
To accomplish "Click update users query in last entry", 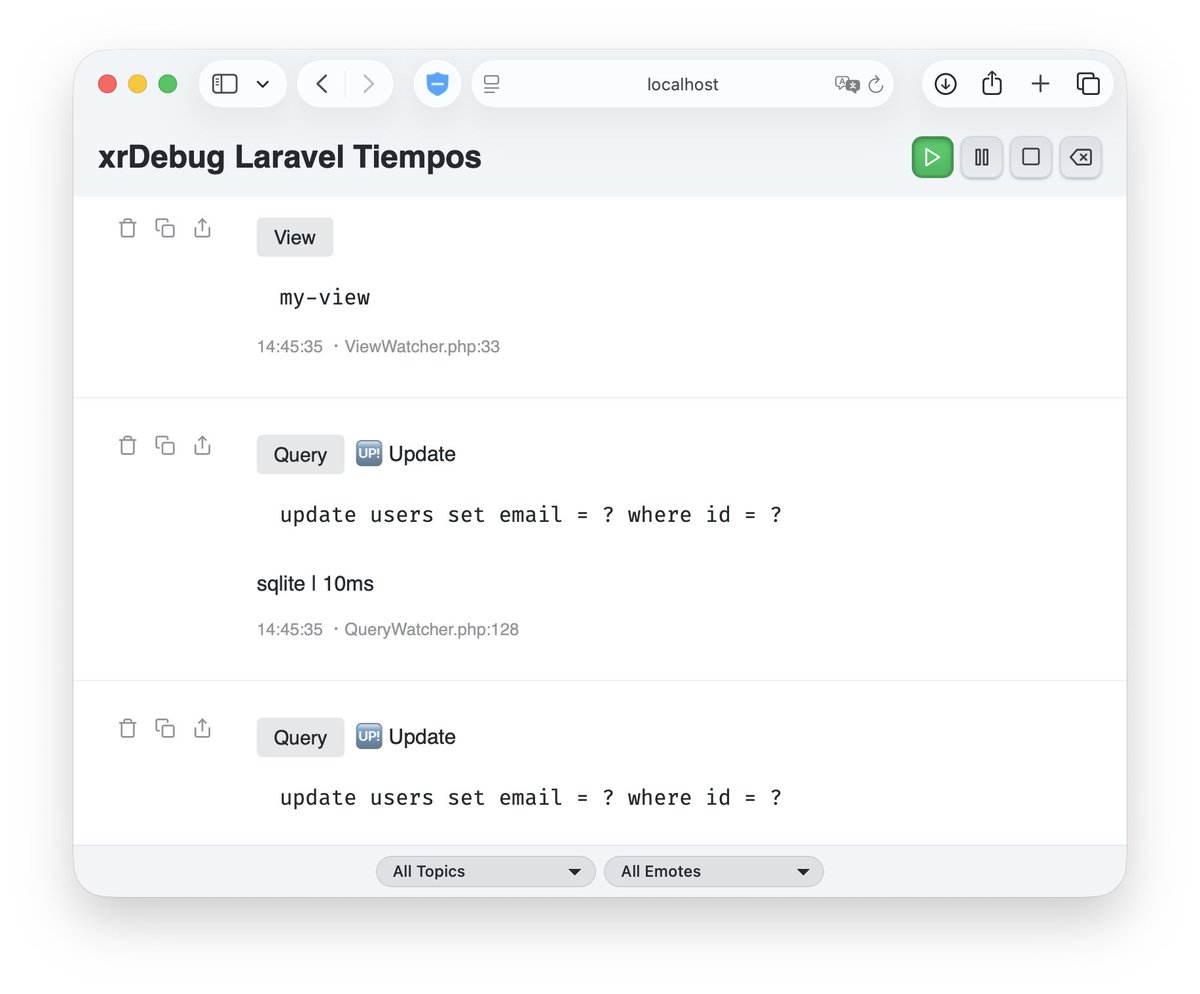I will point(530,798).
